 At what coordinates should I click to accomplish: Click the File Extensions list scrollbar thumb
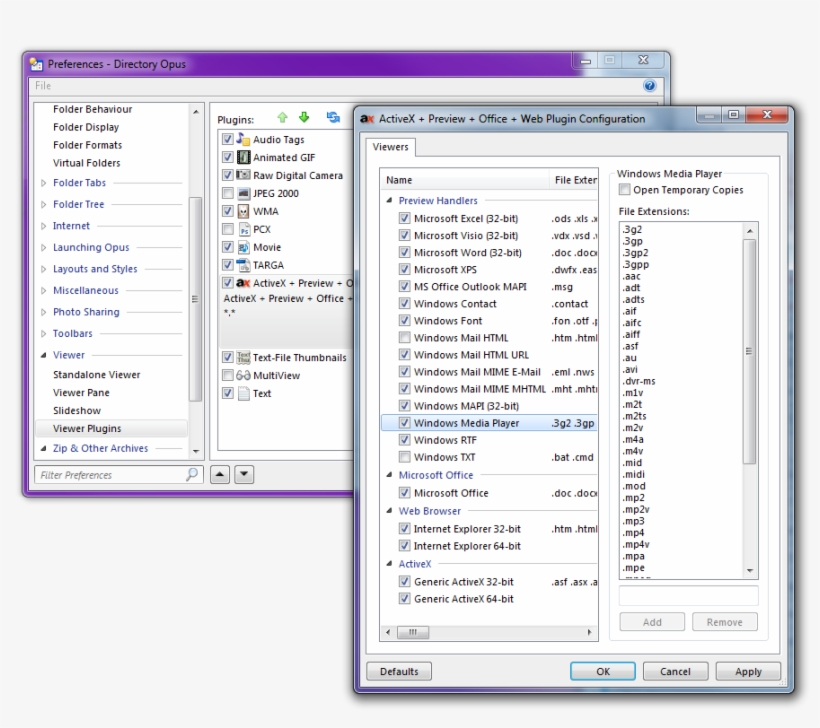pyautogui.click(x=749, y=351)
